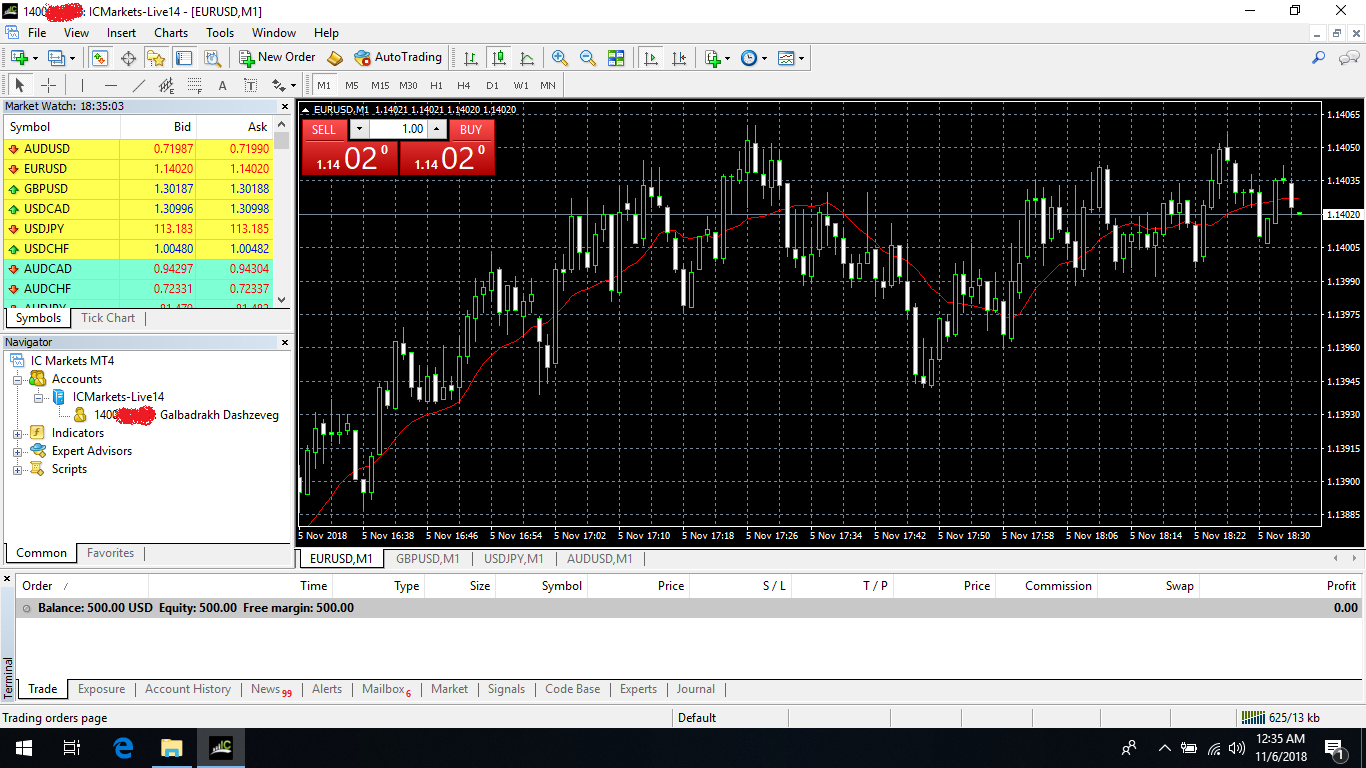Select the trendline drawing tool
1366x768 pixels.
tap(139, 85)
